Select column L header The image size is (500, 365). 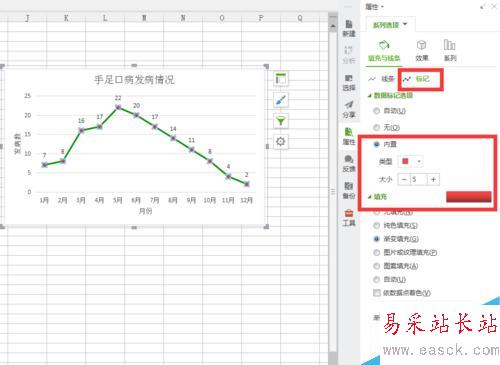click(105, 18)
